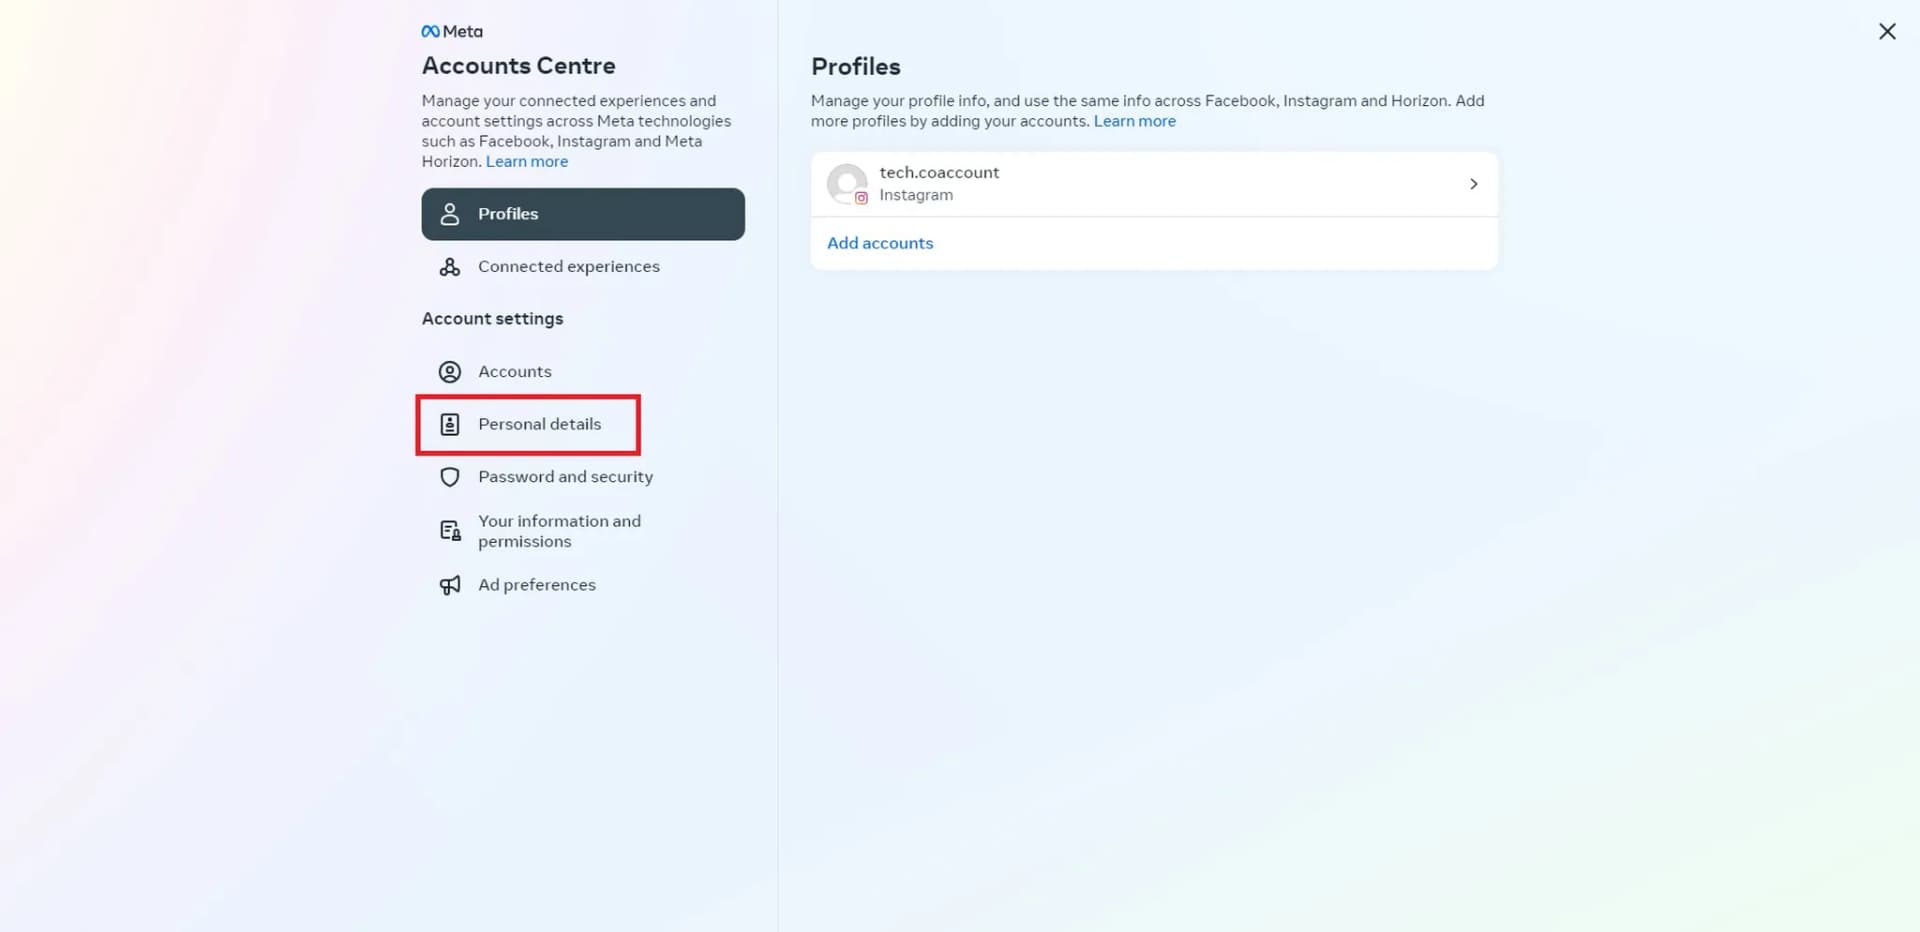Open Learn more link under Accounts Centre
The height and width of the screenshot is (932, 1920).
(x=527, y=162)
